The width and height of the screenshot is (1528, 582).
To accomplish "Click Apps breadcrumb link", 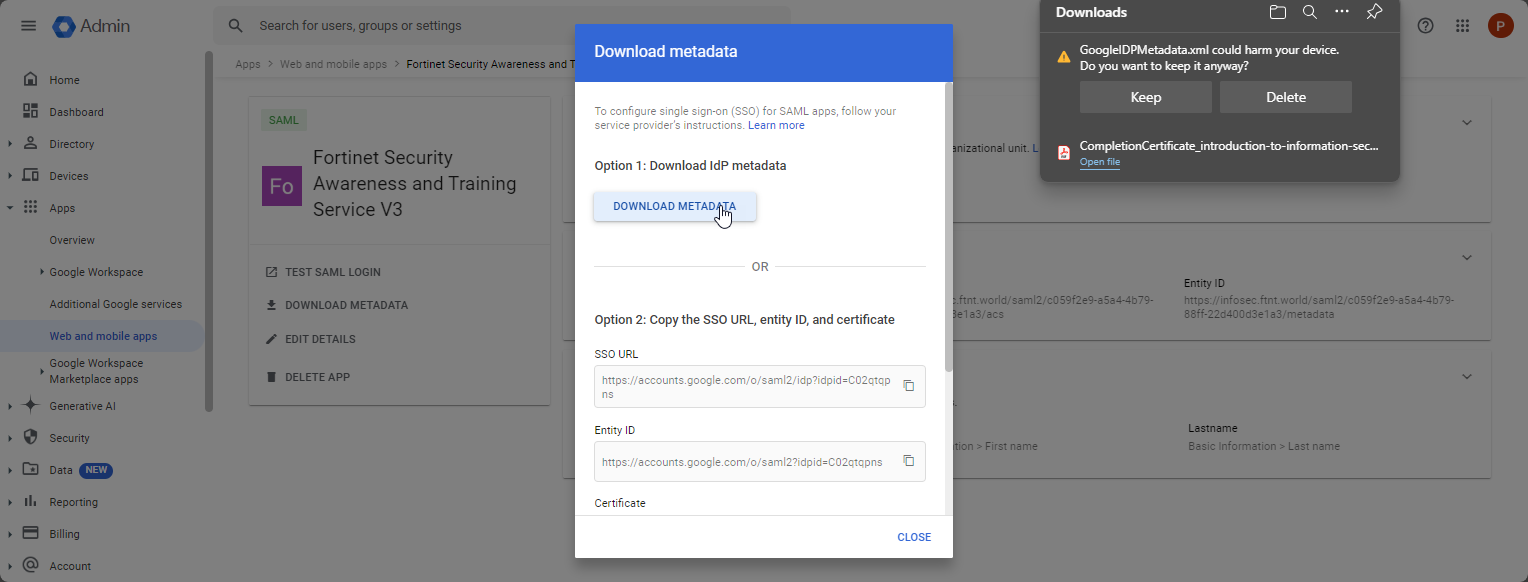I will click(248, 64).
